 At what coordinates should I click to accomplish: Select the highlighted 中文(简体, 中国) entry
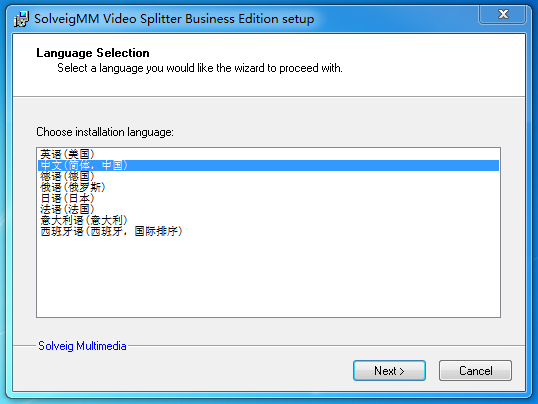point(268,165)
